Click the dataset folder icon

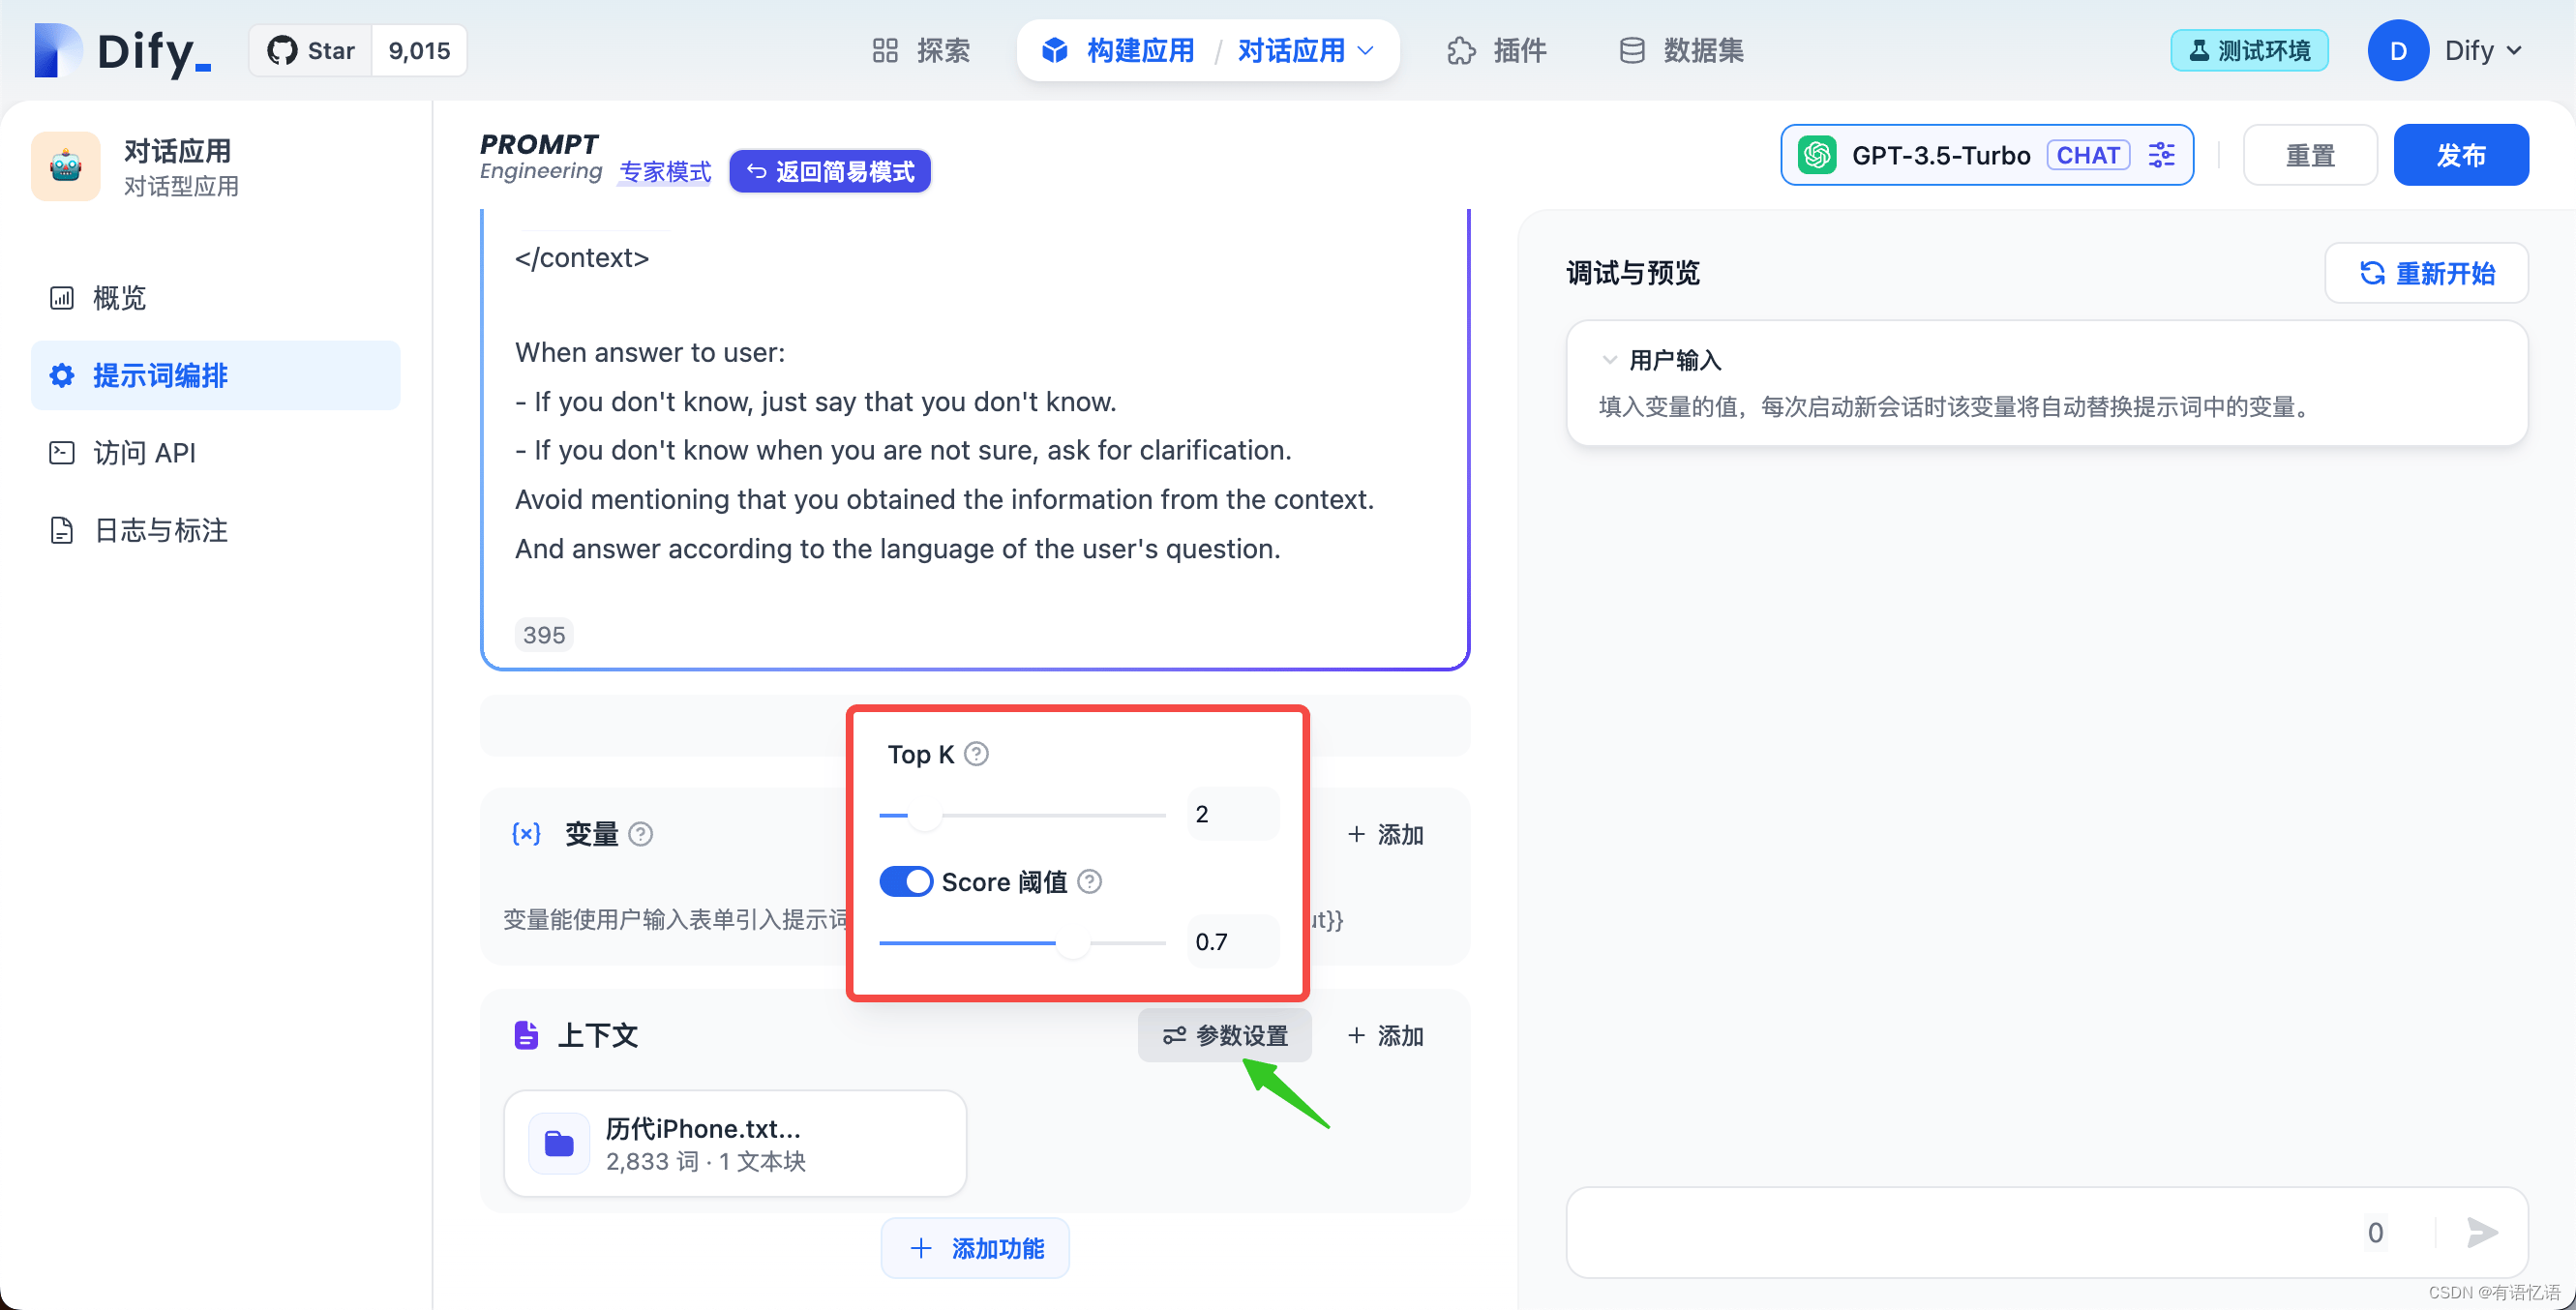coord(558,1143)
